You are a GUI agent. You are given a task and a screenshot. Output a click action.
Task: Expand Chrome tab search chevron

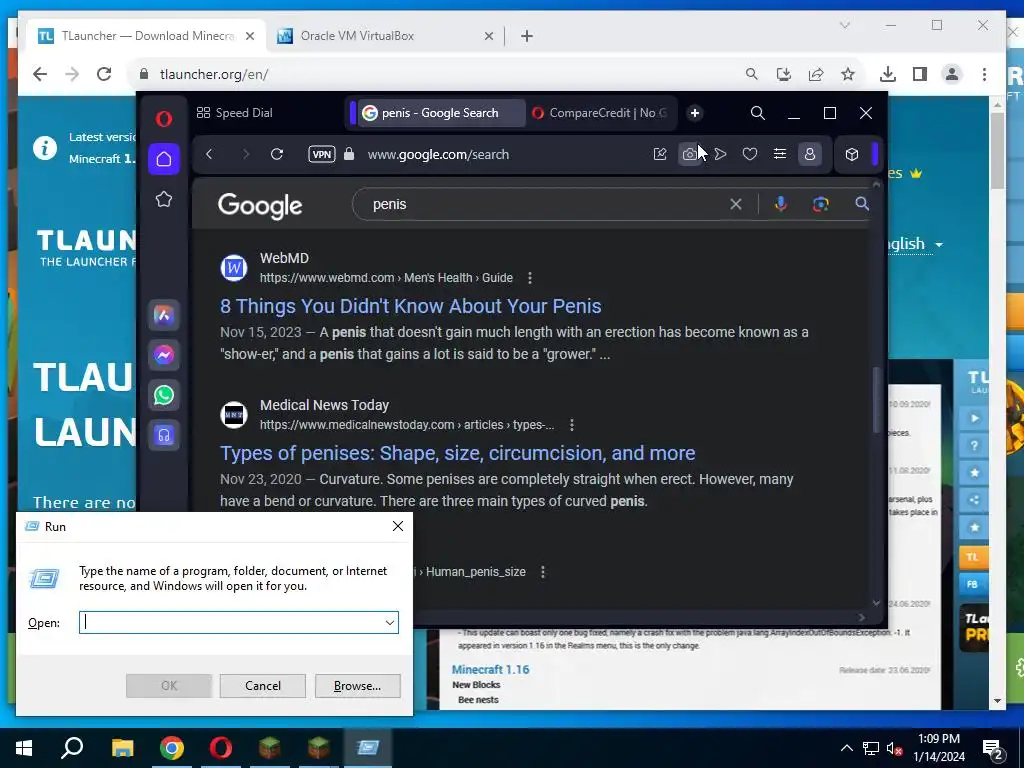[844, 25]
